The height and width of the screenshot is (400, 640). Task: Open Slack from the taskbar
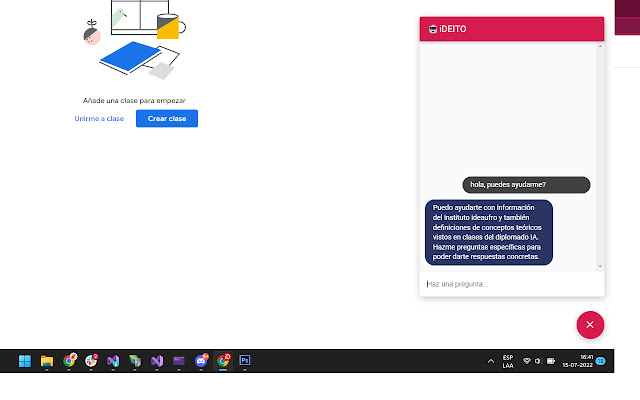(x=91, y=361)
